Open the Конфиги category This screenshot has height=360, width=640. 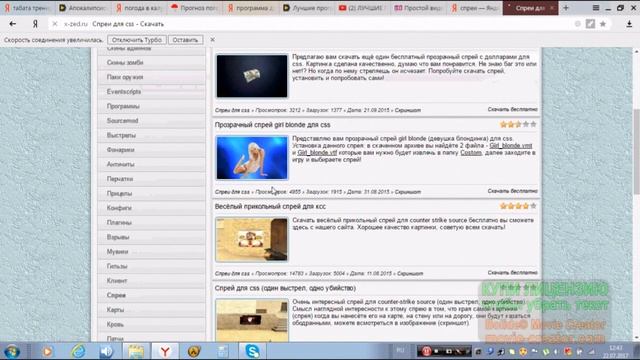tap(151, 208)
